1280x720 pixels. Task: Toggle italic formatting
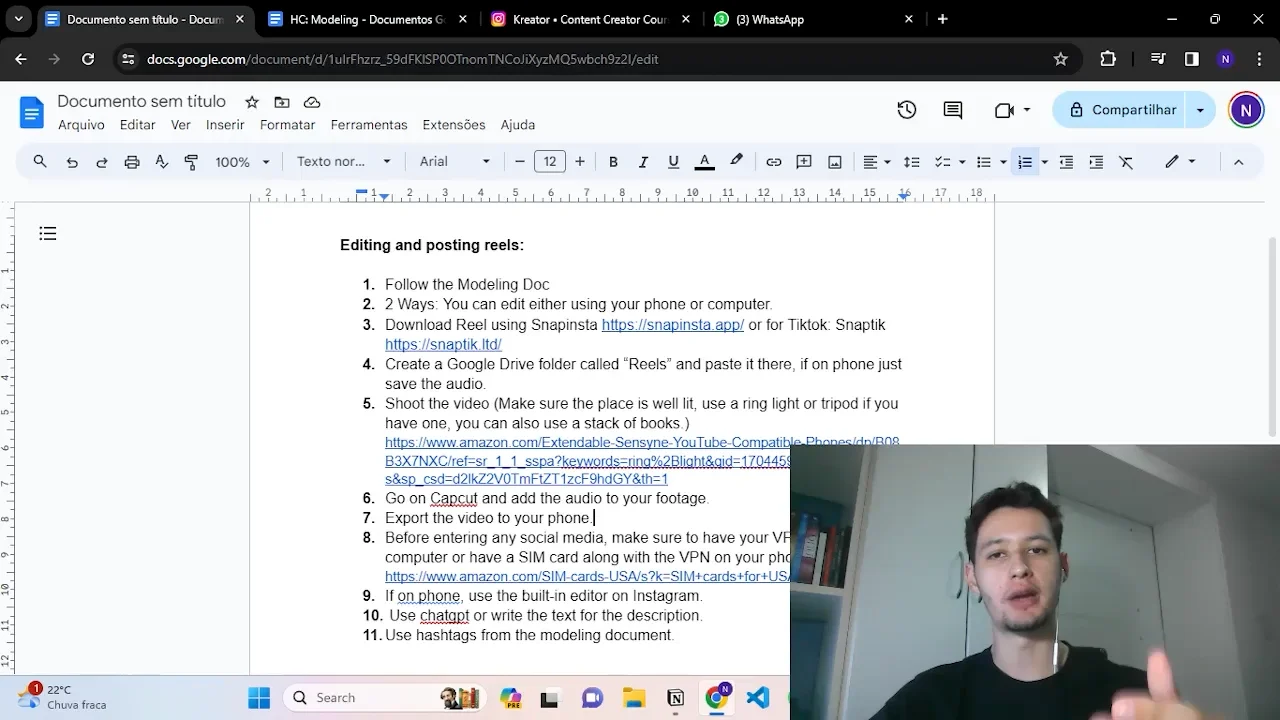(x=643, y=162)
